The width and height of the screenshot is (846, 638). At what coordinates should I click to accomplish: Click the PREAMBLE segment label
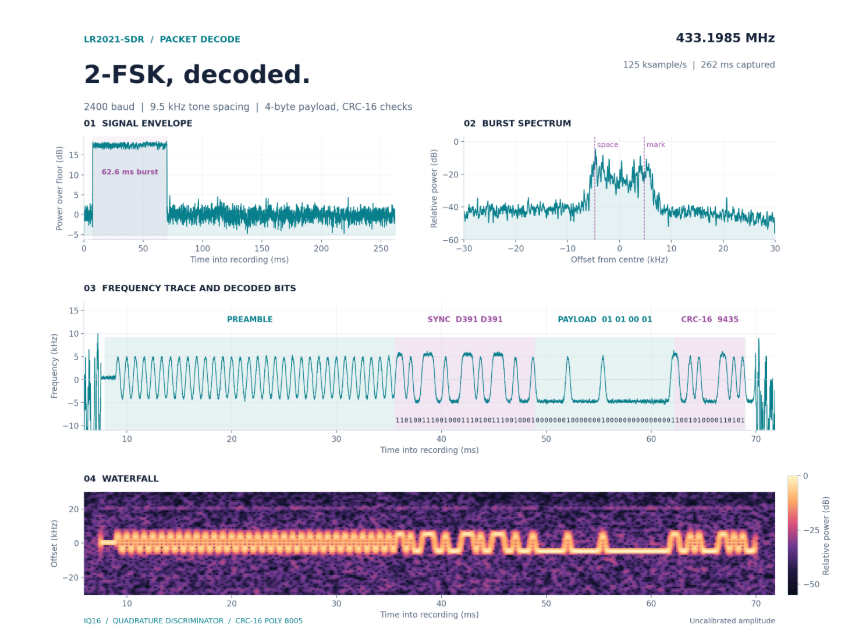(250, 319)
